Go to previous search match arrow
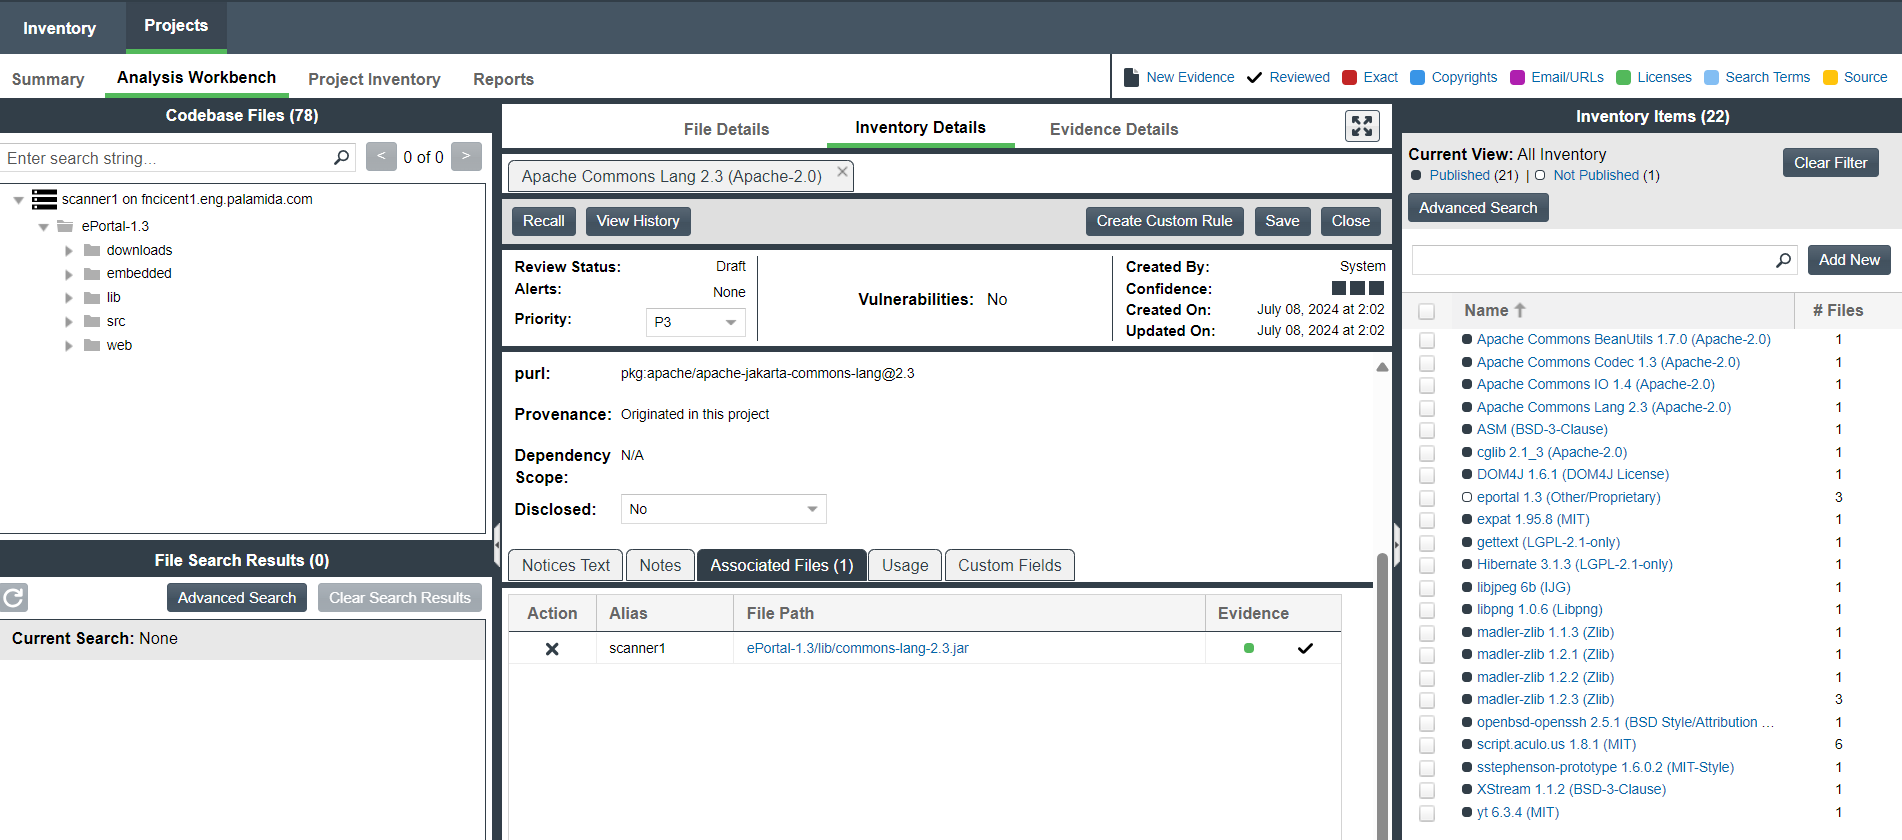 point(381,157)
